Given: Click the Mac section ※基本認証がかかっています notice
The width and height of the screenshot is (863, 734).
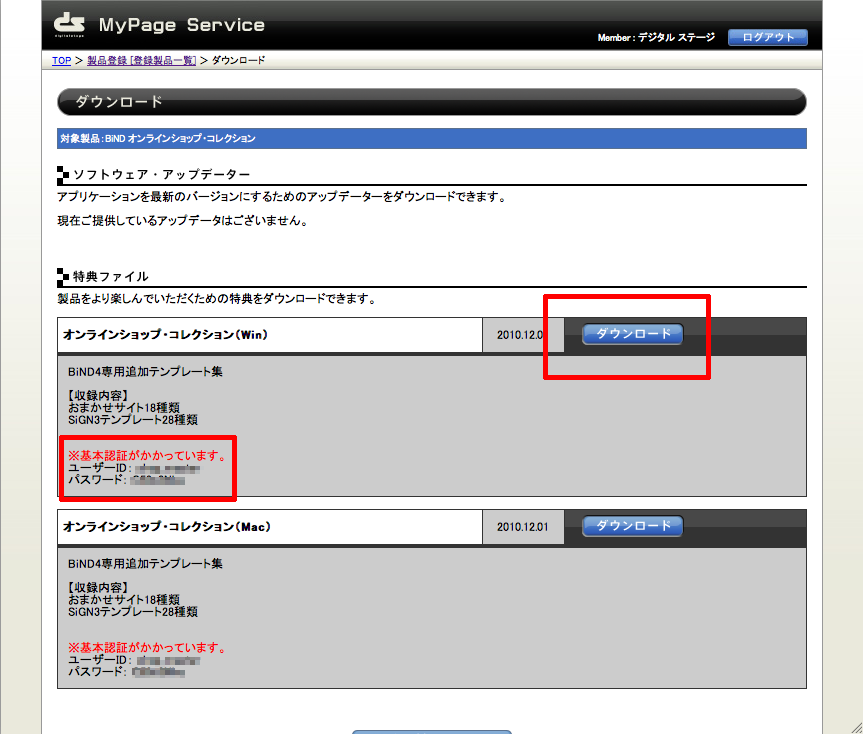Looking at the screenshot, I should [x=147, y=648].
